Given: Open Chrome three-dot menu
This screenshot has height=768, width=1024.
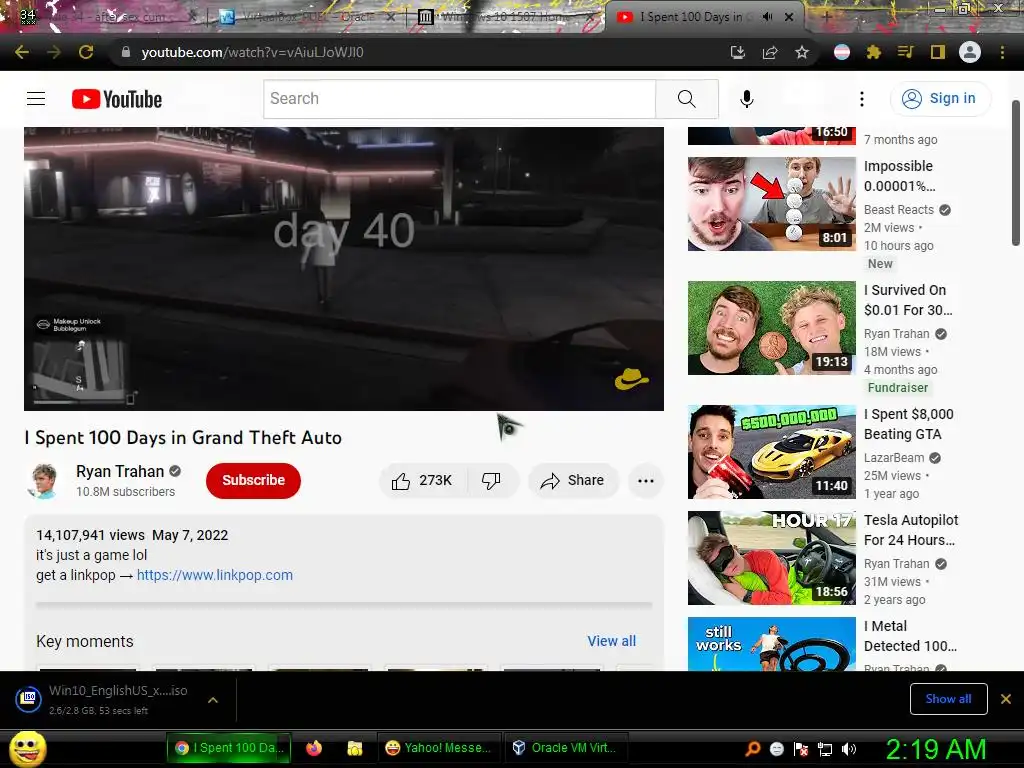Looking at the screenshot, I should [x=1002, y=52].
